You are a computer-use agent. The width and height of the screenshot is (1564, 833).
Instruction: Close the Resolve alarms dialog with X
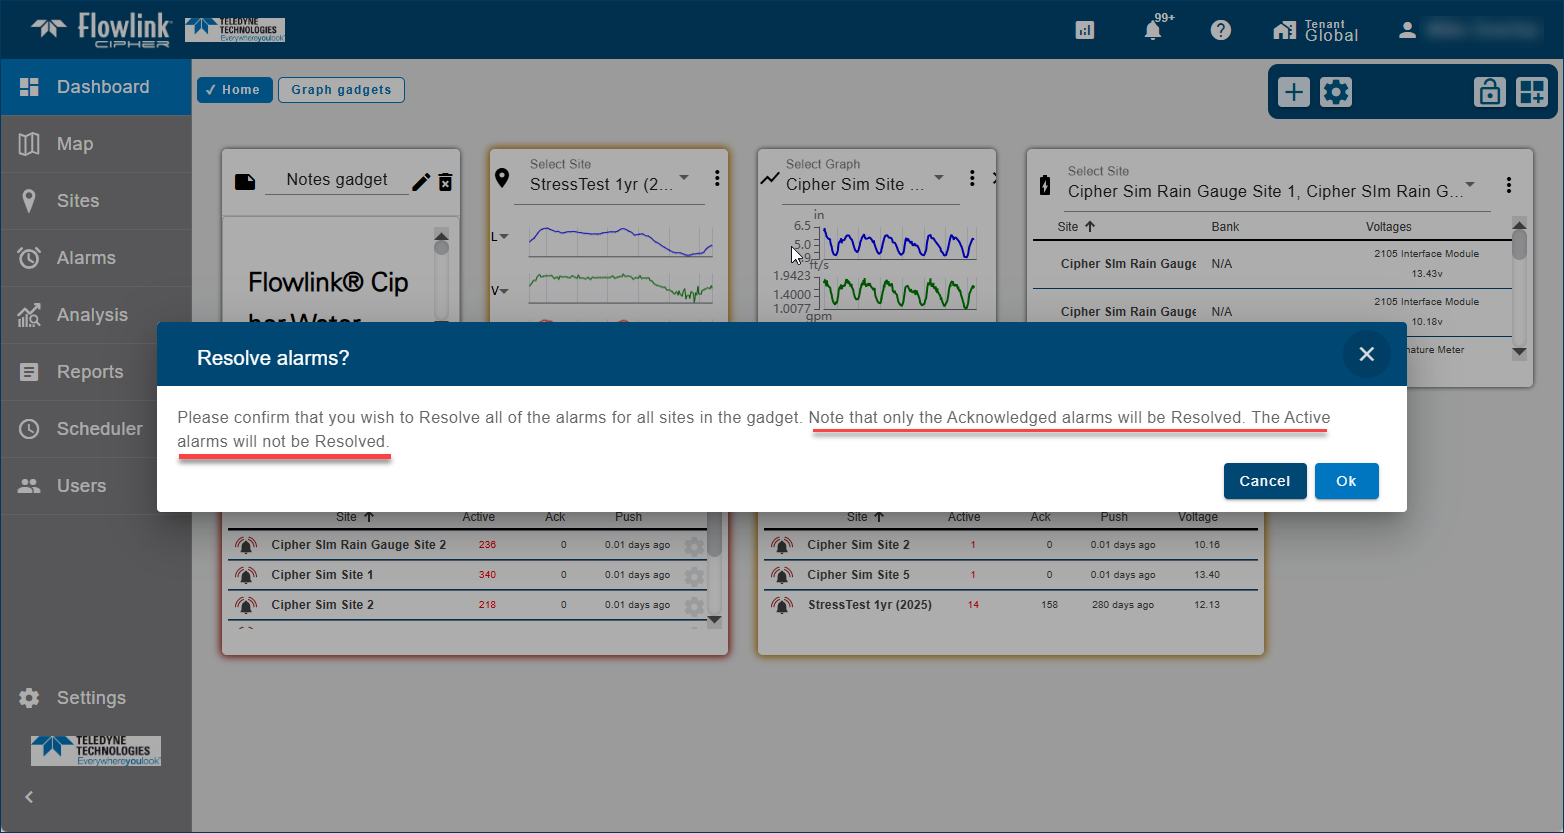click(1366, 354)
